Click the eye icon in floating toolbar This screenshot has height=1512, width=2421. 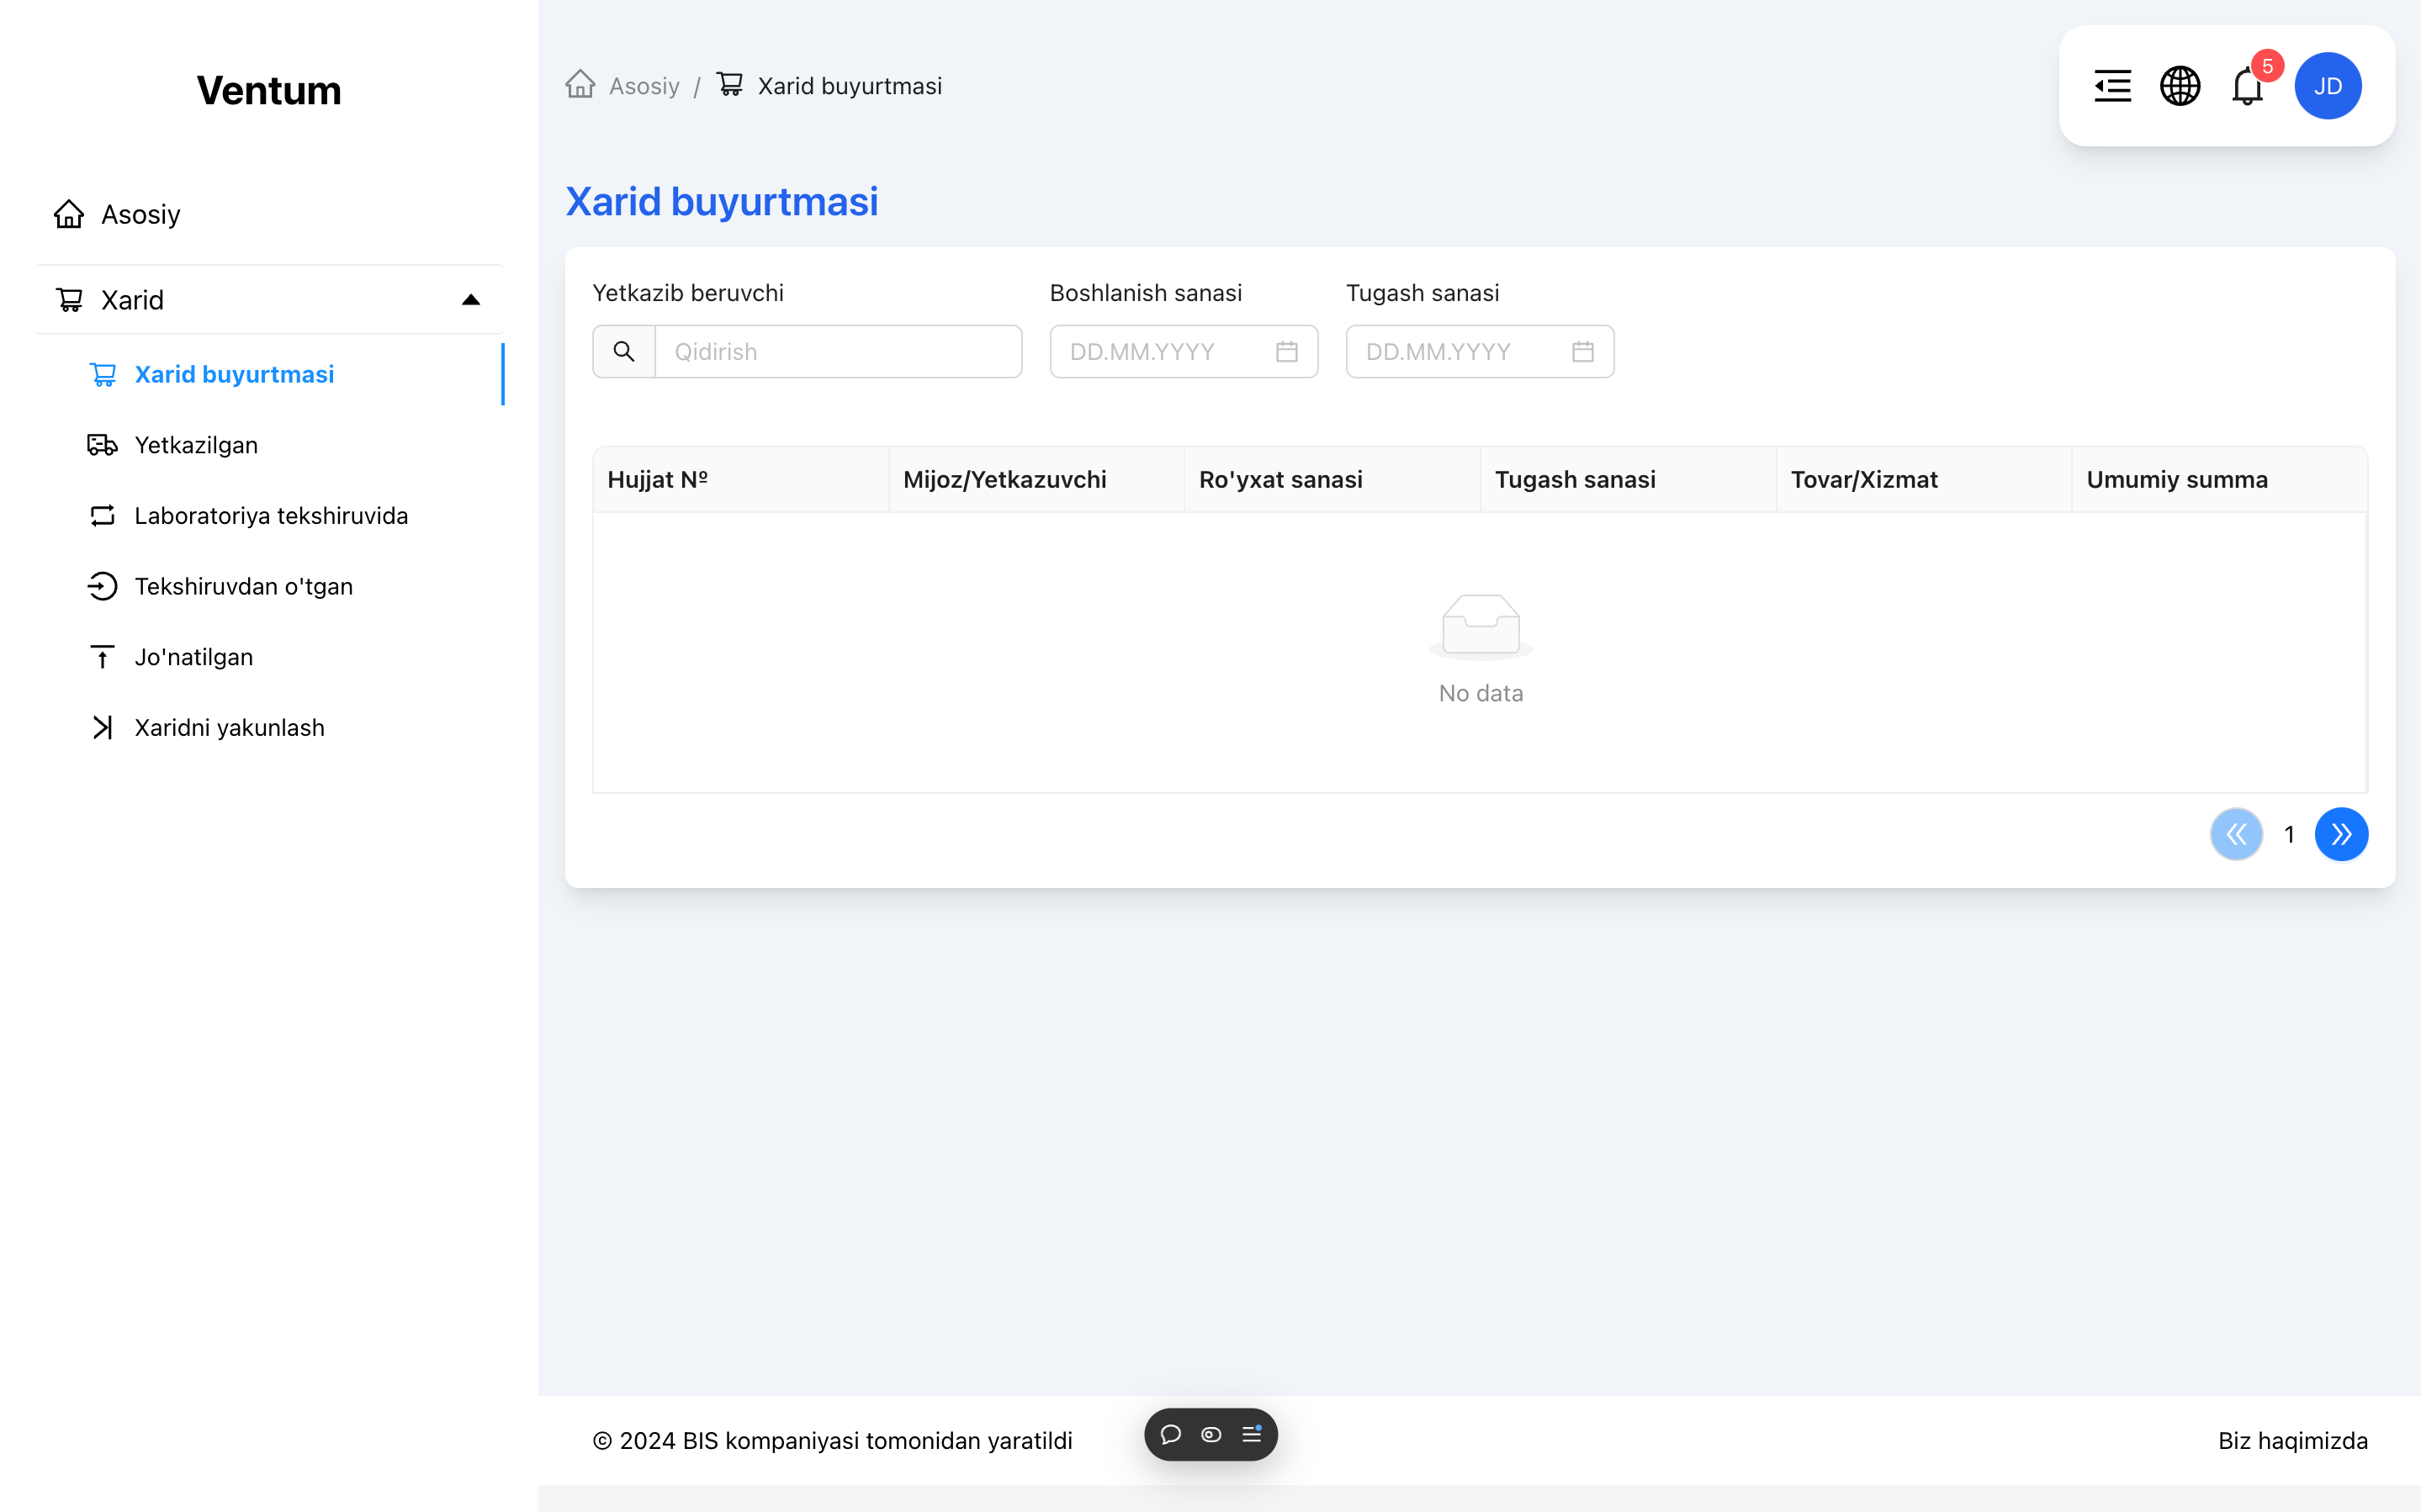(1210, 1434)
